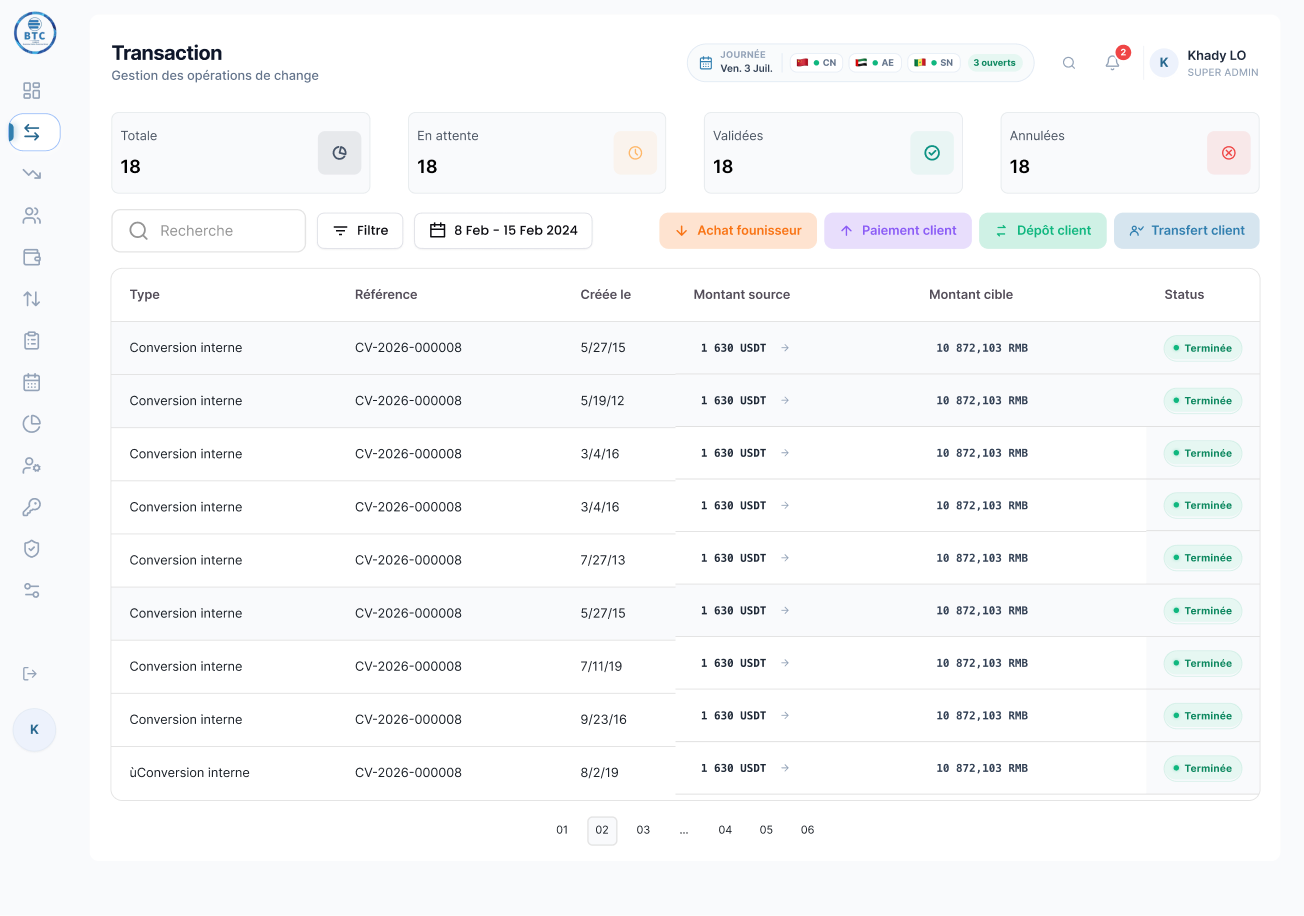
Task: Click the logout icon in sidebar
Action: (30, 674)
